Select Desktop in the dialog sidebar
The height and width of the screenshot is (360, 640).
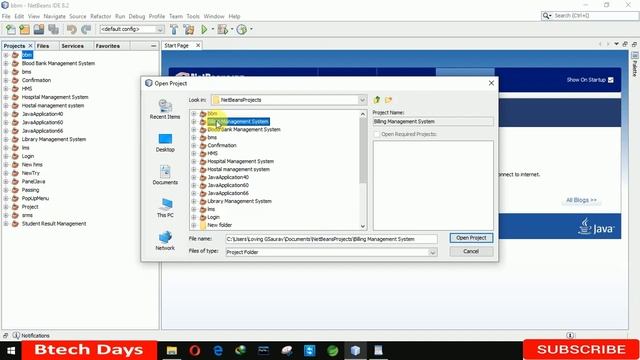coord(165,142)
